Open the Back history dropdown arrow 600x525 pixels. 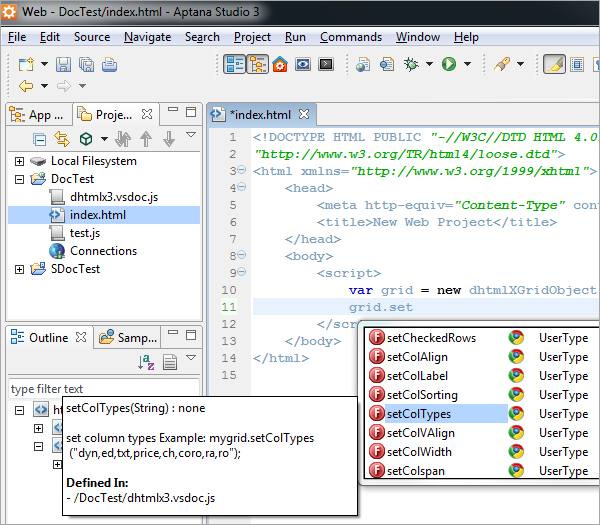[x=44, y=86]
